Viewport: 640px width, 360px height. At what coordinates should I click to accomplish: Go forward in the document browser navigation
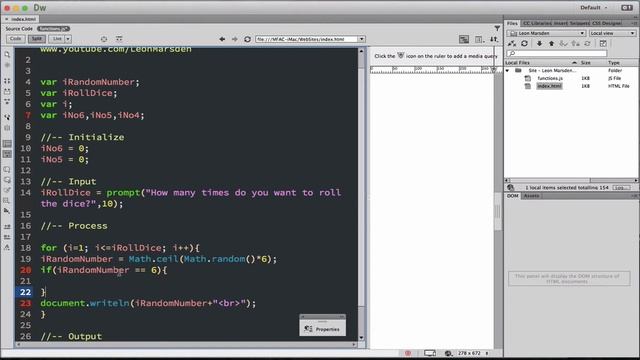coord(235,39)
